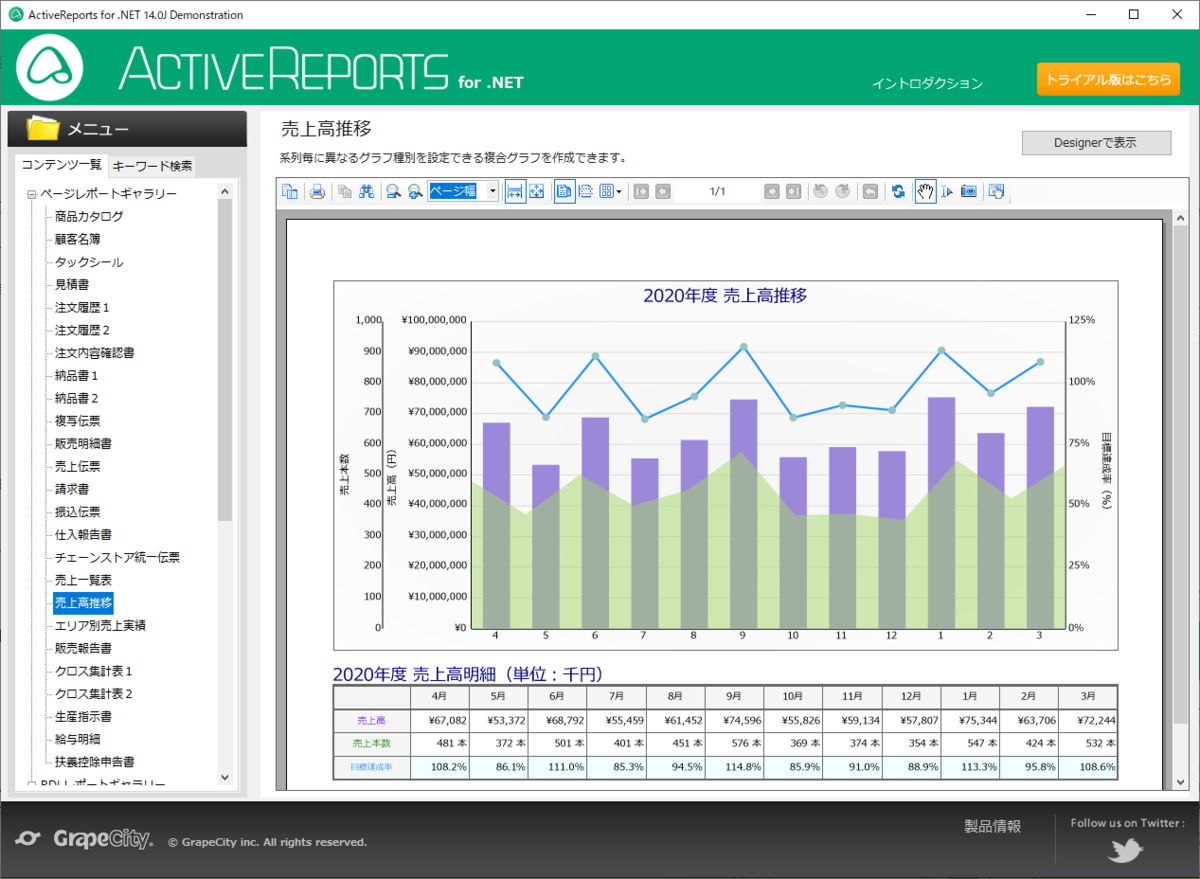Click the orange トライアル版はこちら button
This screenshot has width=1200, height=879.
(1108, 79)
